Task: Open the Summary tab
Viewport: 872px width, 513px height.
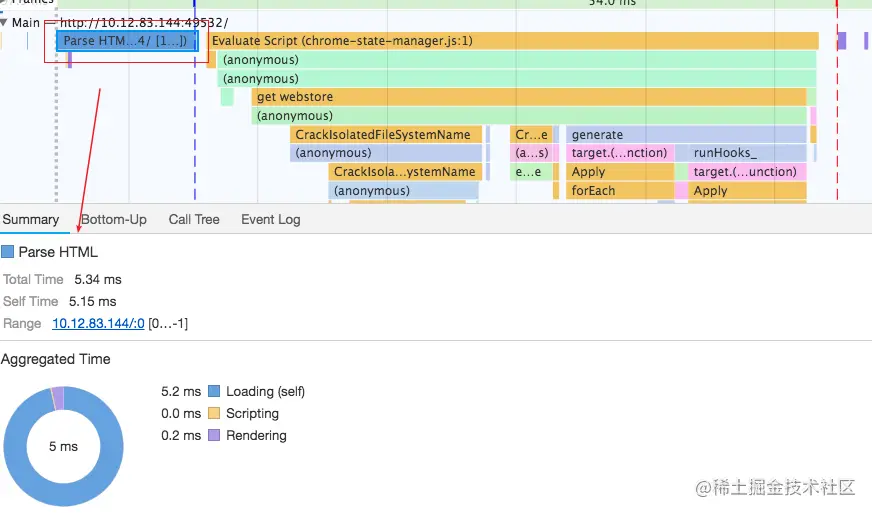Action: point(31,220)
